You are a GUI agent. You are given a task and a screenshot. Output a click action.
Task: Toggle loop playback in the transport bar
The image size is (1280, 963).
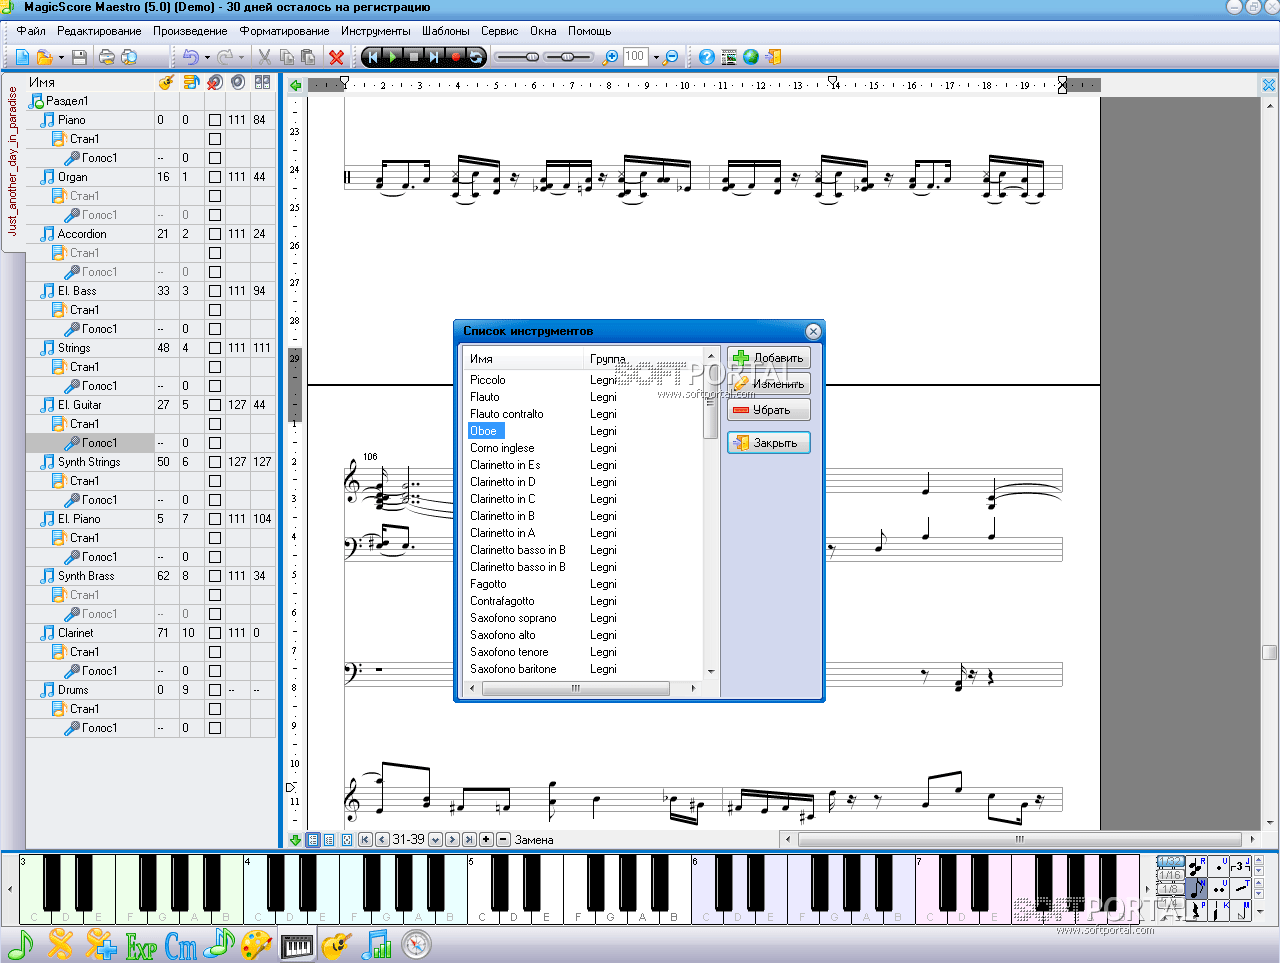click(x=475, y=57)
